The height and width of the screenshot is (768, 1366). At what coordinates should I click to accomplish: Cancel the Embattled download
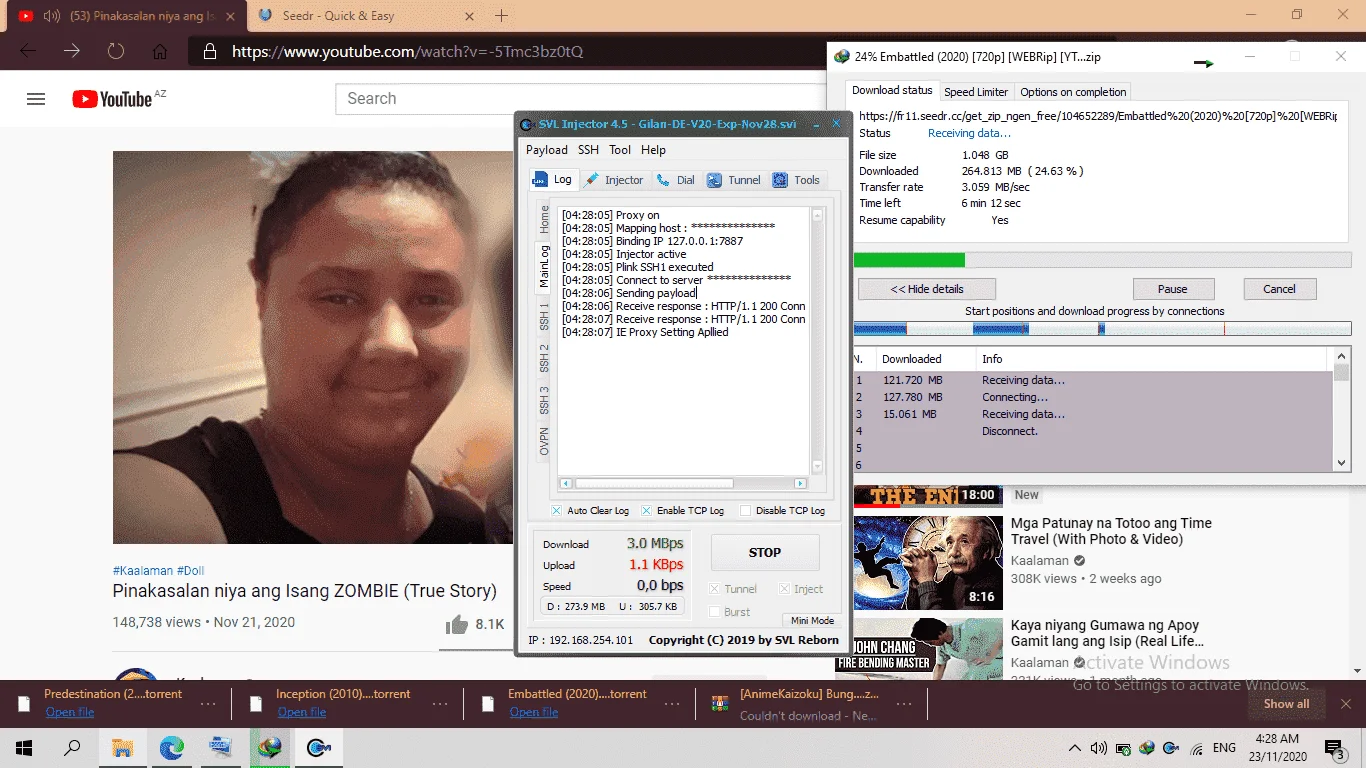[1280, 289]
